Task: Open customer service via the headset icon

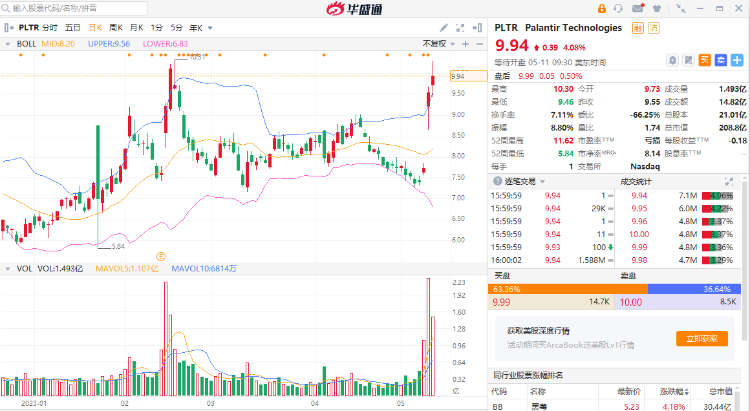Action: (x=618, y=8)
